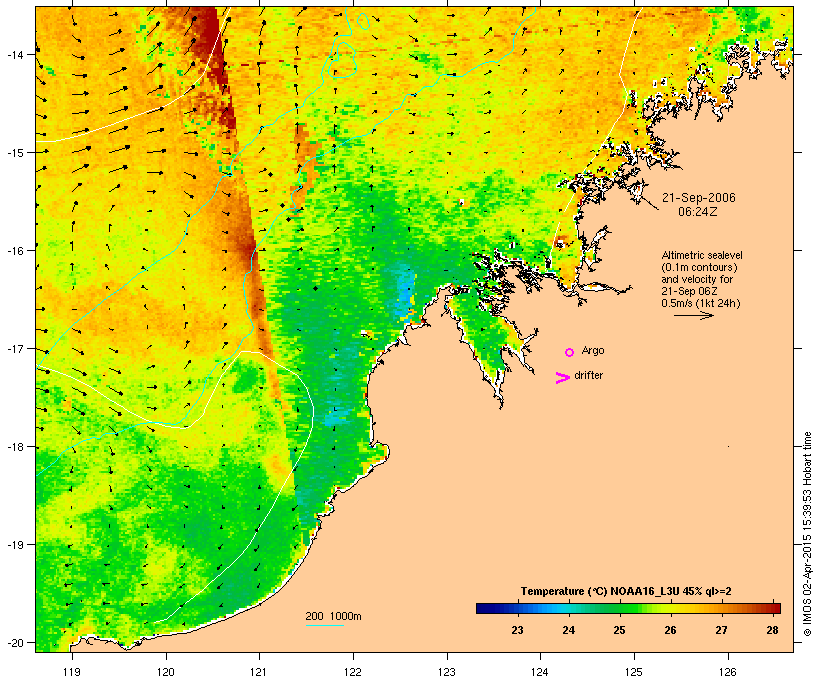Screen dimensions: 820x680
Task: Click the colorbar value 25
Action: click(619, 630)
